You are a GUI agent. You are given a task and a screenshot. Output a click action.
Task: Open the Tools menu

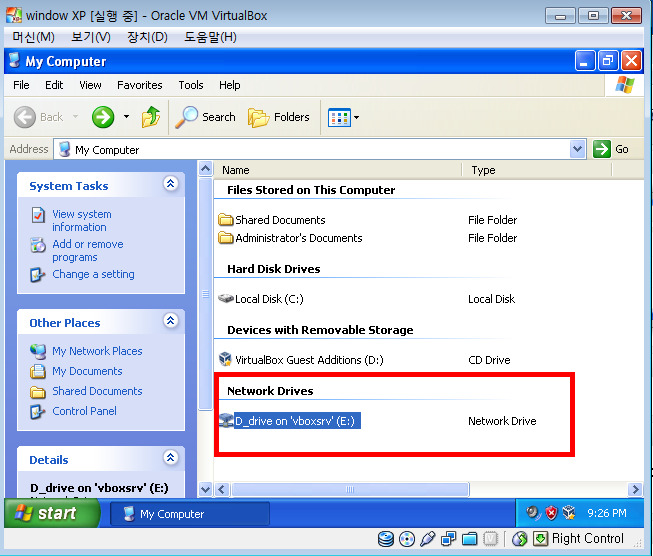pos(191,85)
